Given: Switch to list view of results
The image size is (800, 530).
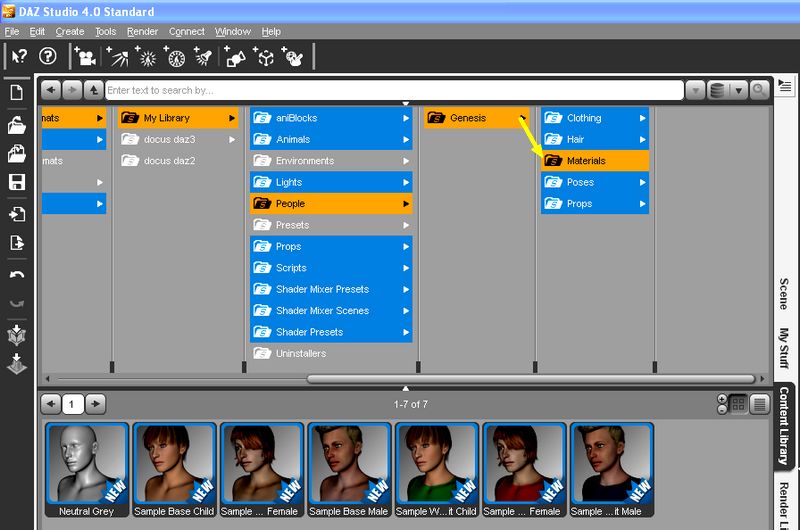Looking at the screenshot, I should 760,405.
